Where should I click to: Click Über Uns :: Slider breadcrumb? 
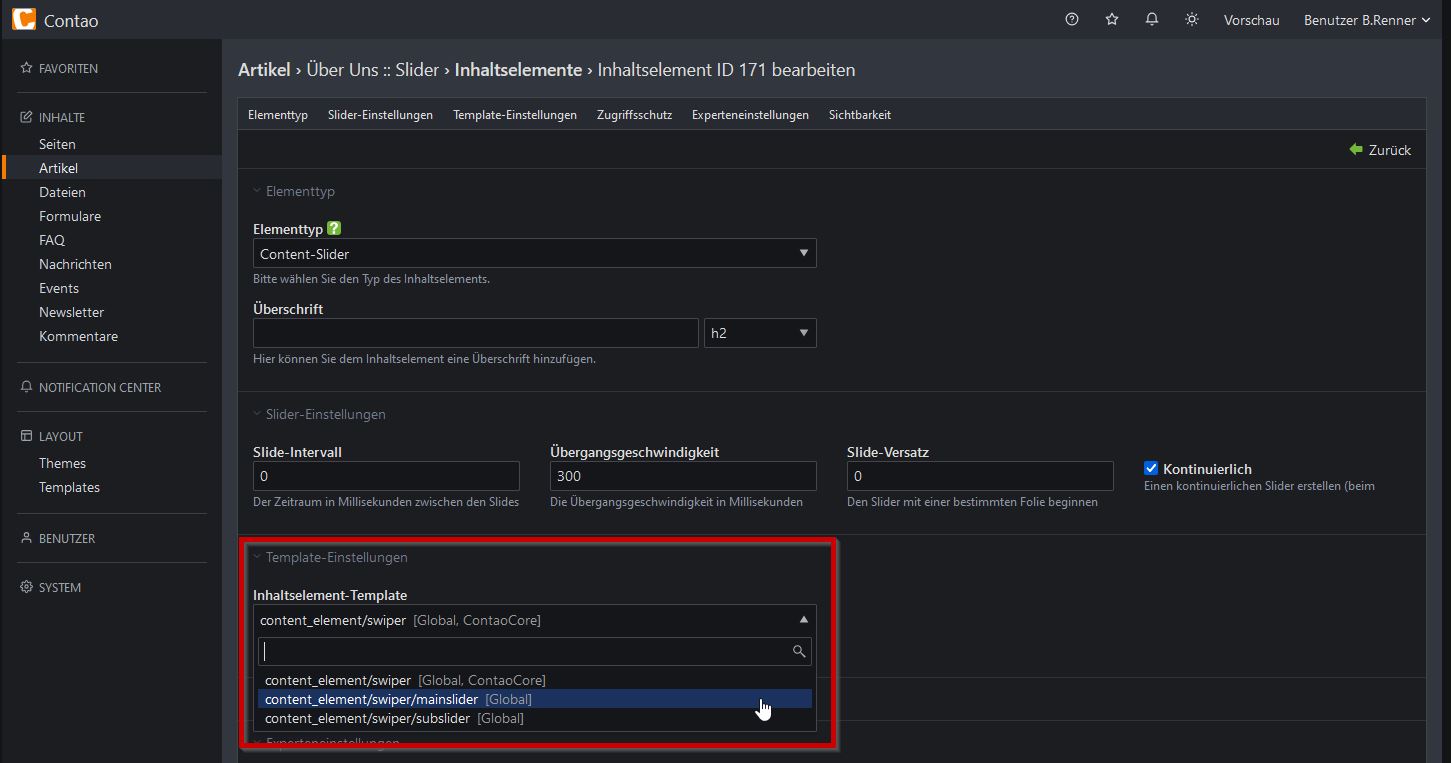(372, 70)
